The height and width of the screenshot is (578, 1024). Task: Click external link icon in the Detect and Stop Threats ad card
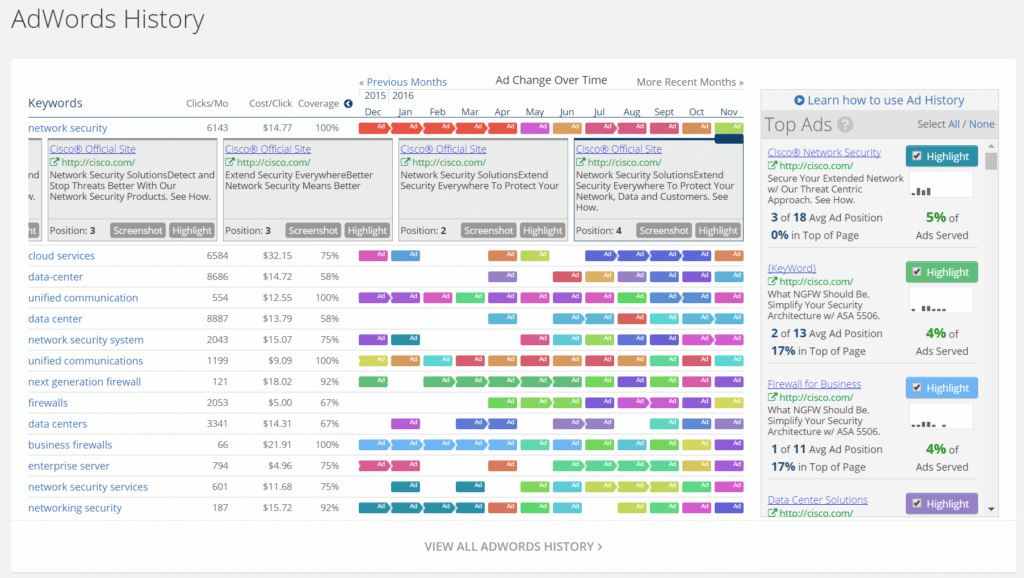[54, 162]
